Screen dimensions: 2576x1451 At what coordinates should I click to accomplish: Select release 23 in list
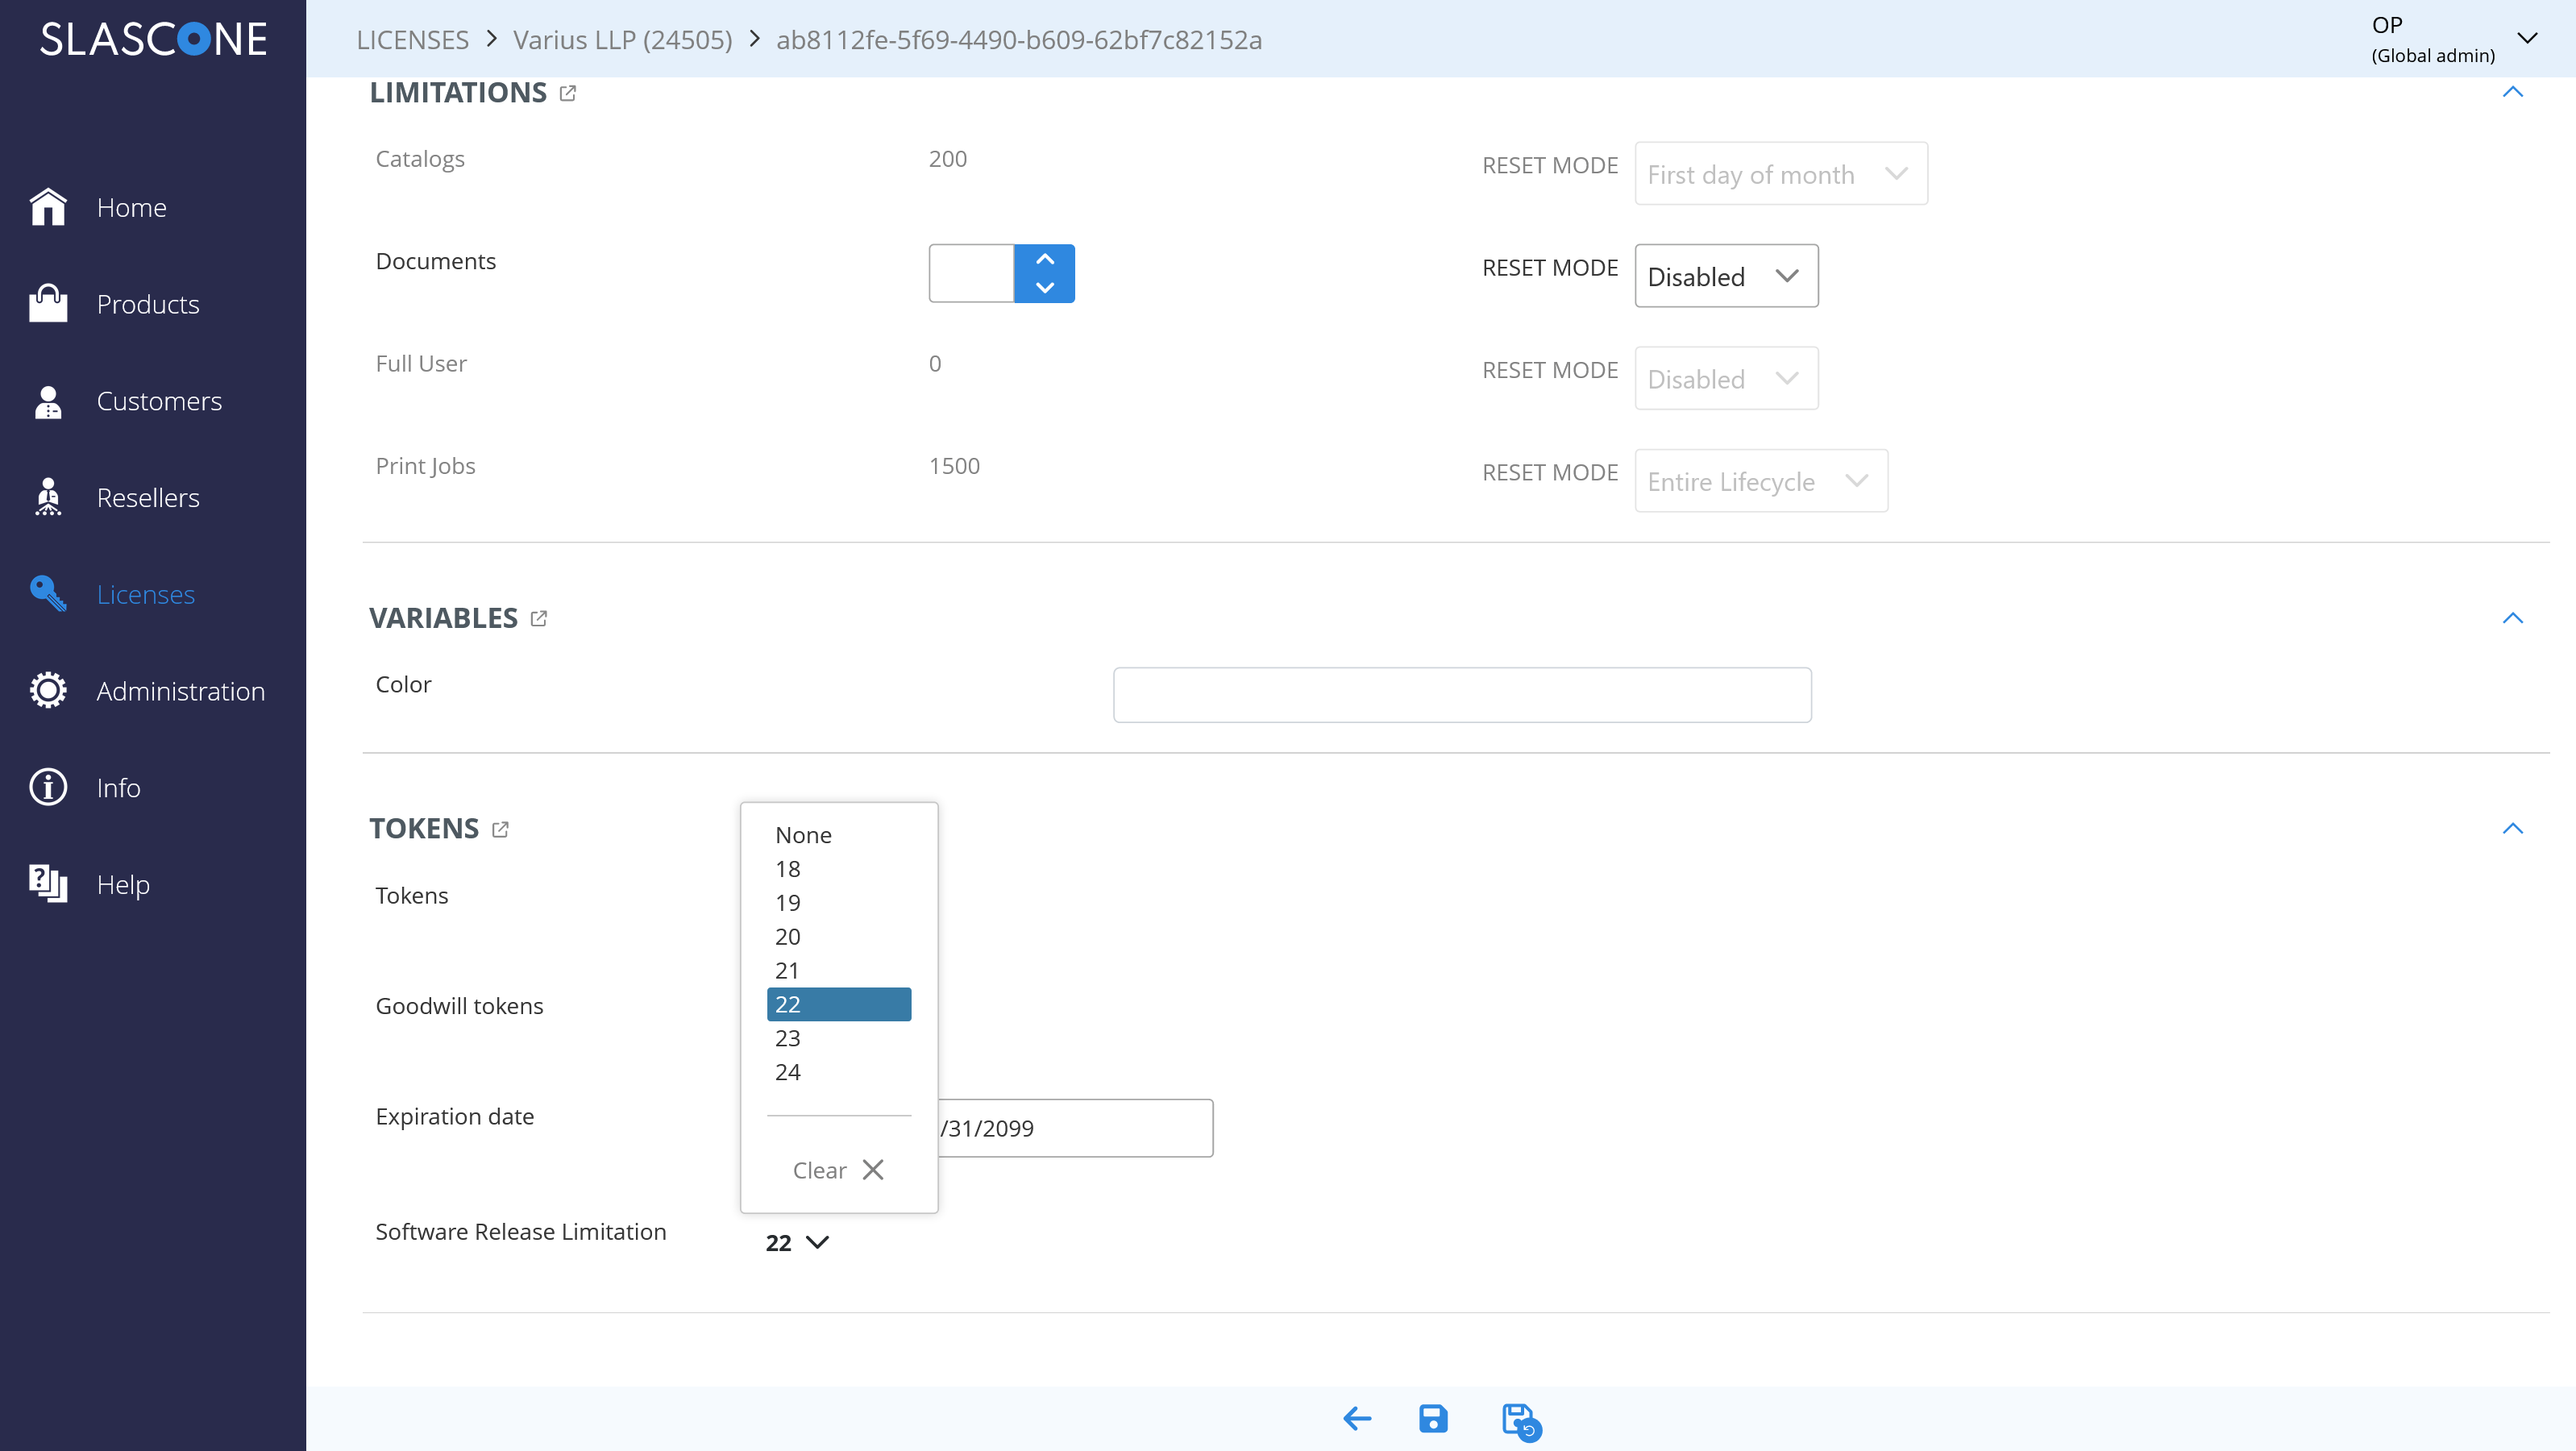point(839,1038)
